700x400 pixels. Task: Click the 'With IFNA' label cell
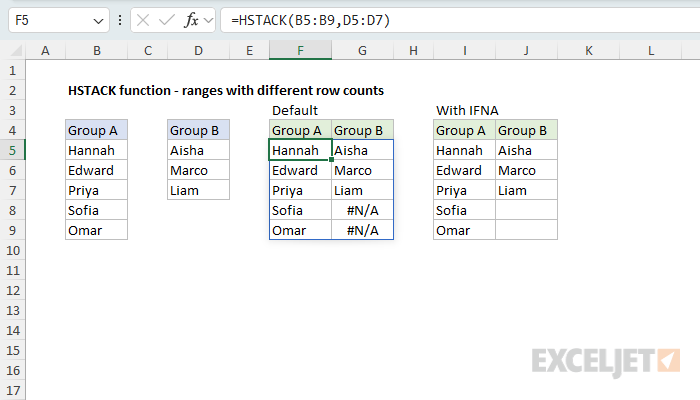click(467, 110)
